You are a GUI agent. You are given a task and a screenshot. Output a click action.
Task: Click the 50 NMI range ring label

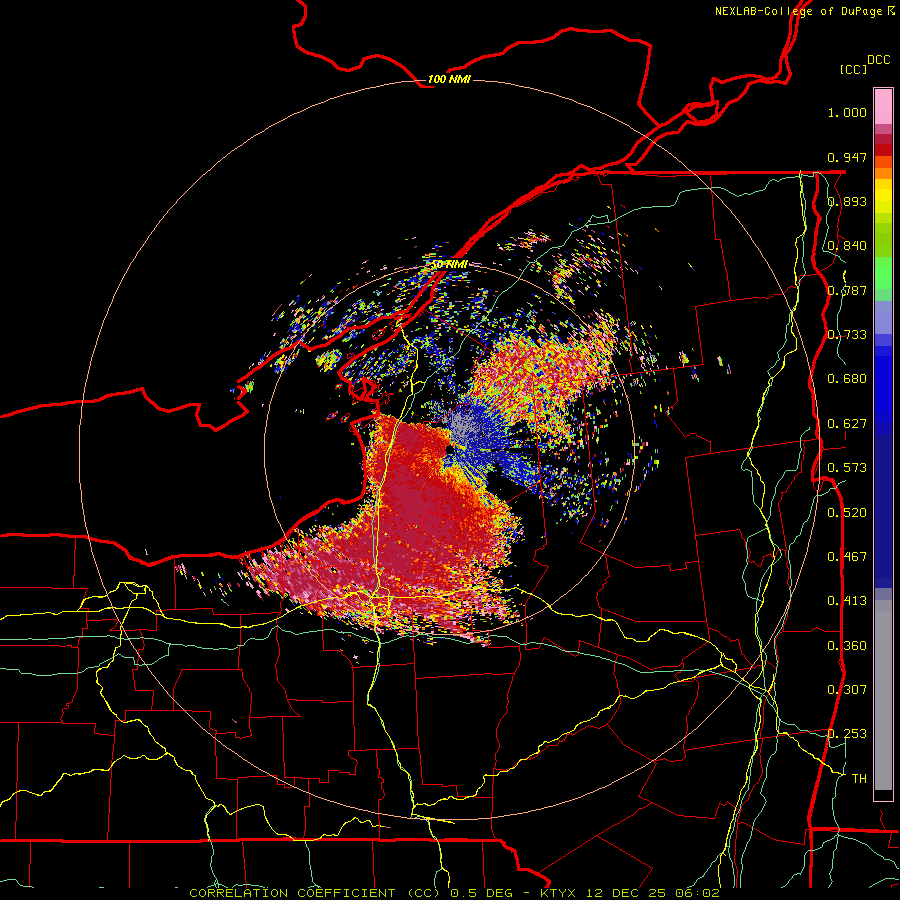[x=449, y=264]
